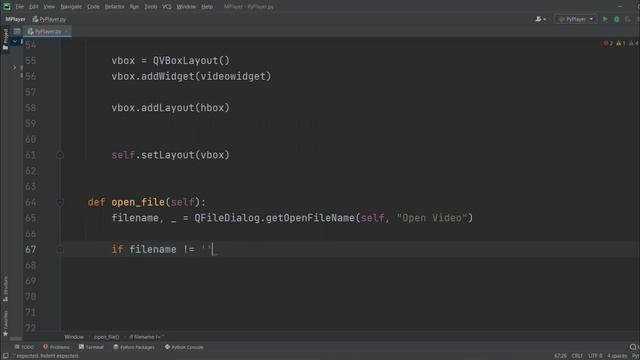Click the open_file() breadcrumb below editor
The width and height of the screenshot is (640, 360).
coord(107,337)
